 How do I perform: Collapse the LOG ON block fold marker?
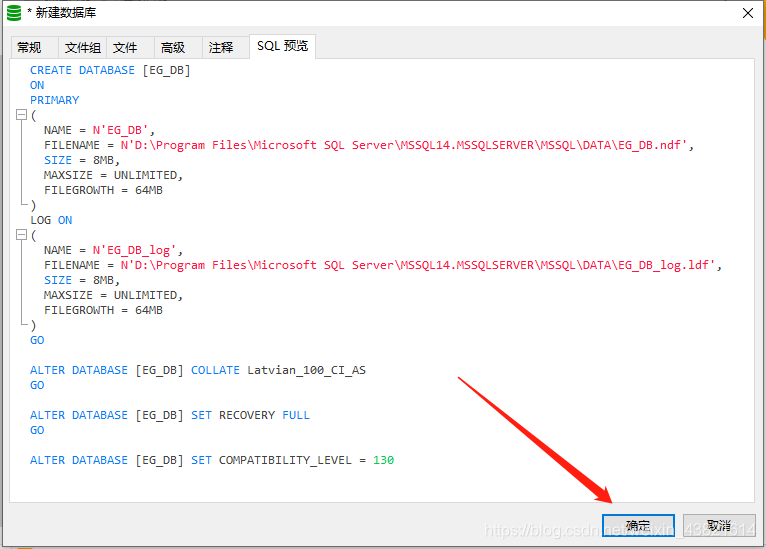[x=21, y=235]
